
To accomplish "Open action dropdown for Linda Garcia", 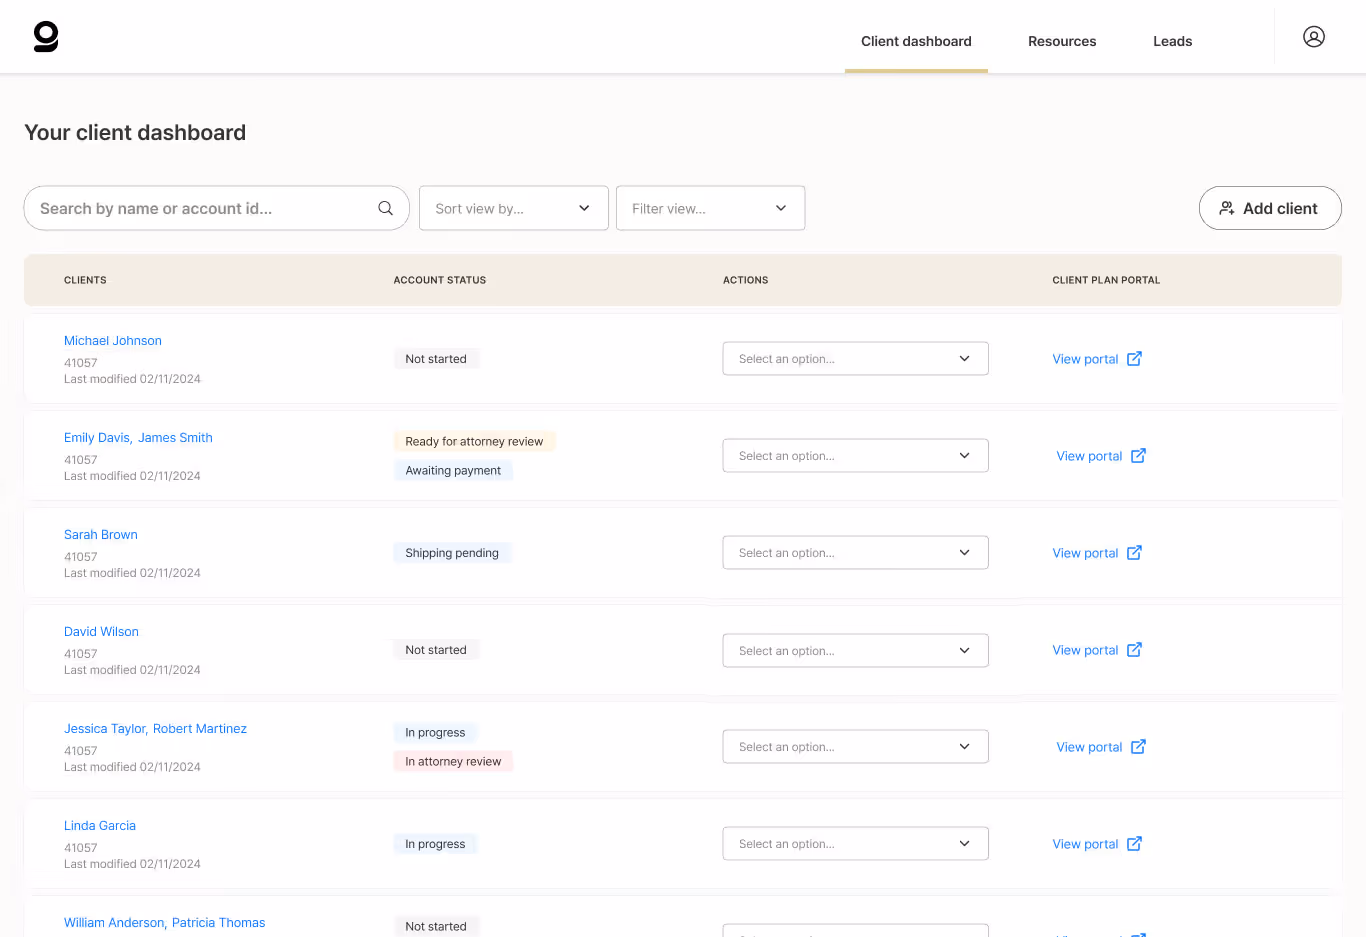I will click(x=856, y=844).
